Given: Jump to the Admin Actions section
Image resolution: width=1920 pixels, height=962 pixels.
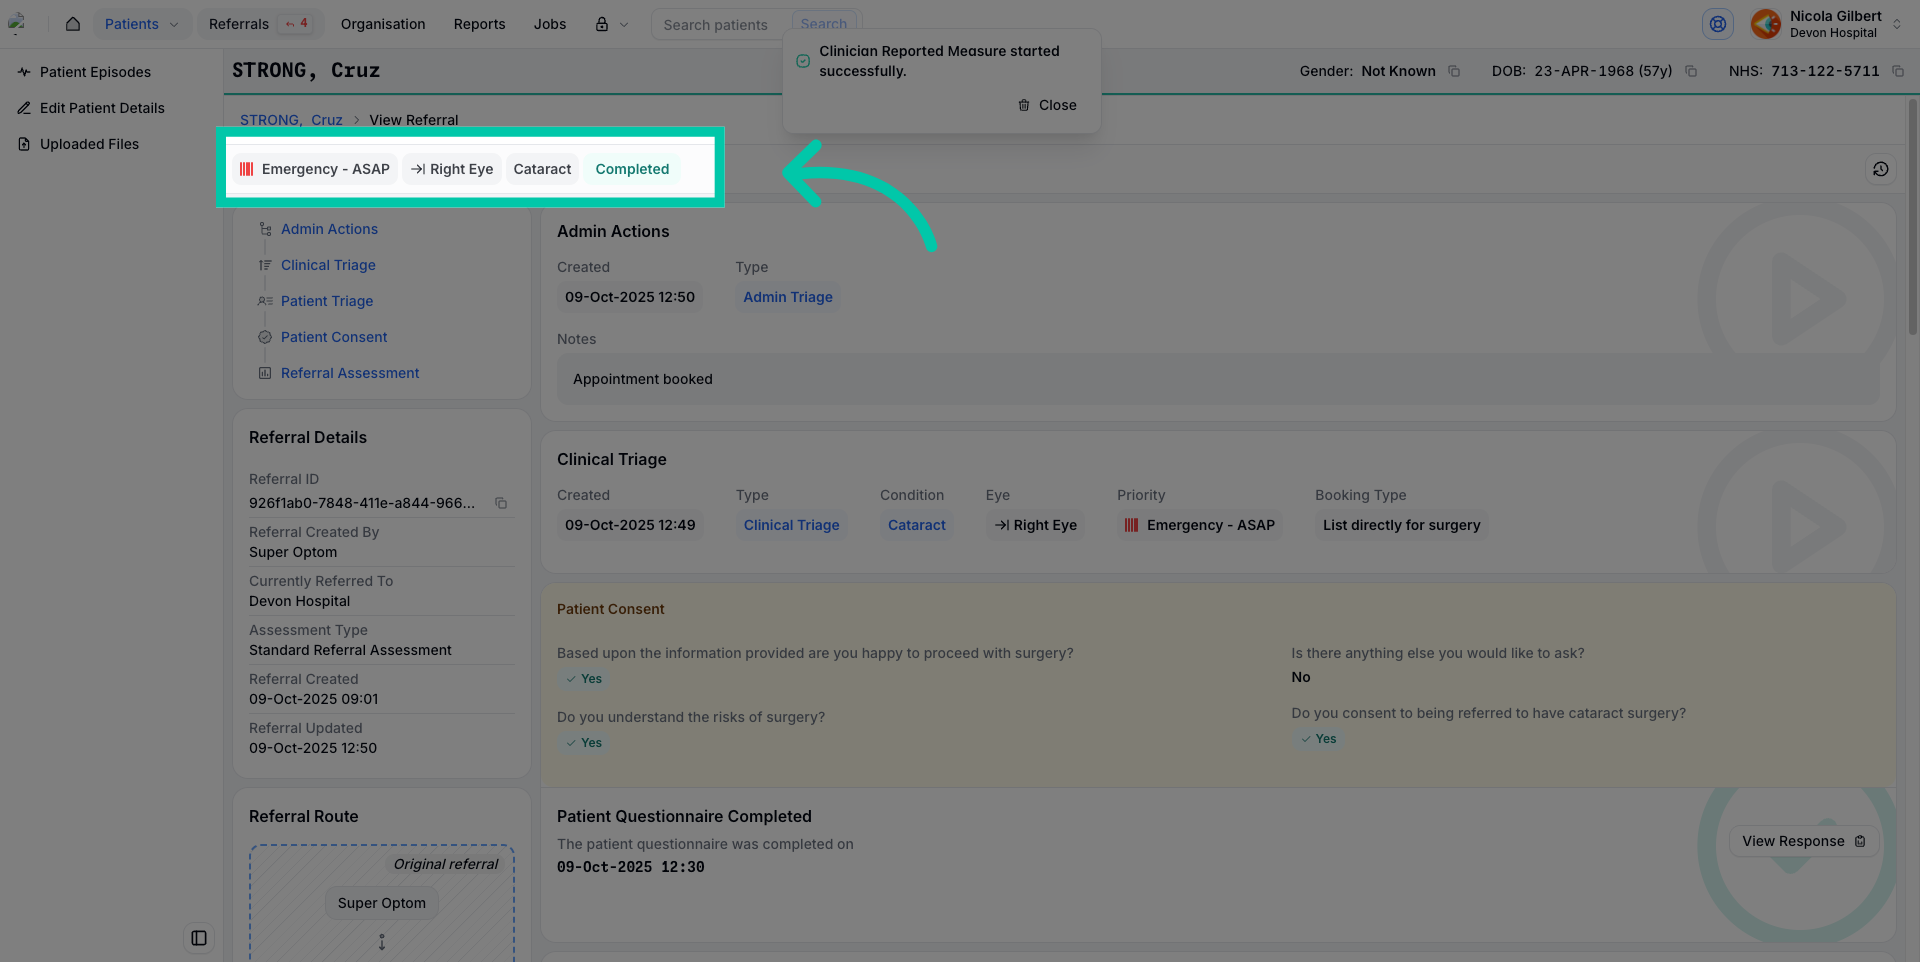Looking at the screenshot, I should [x=329, y=229].
